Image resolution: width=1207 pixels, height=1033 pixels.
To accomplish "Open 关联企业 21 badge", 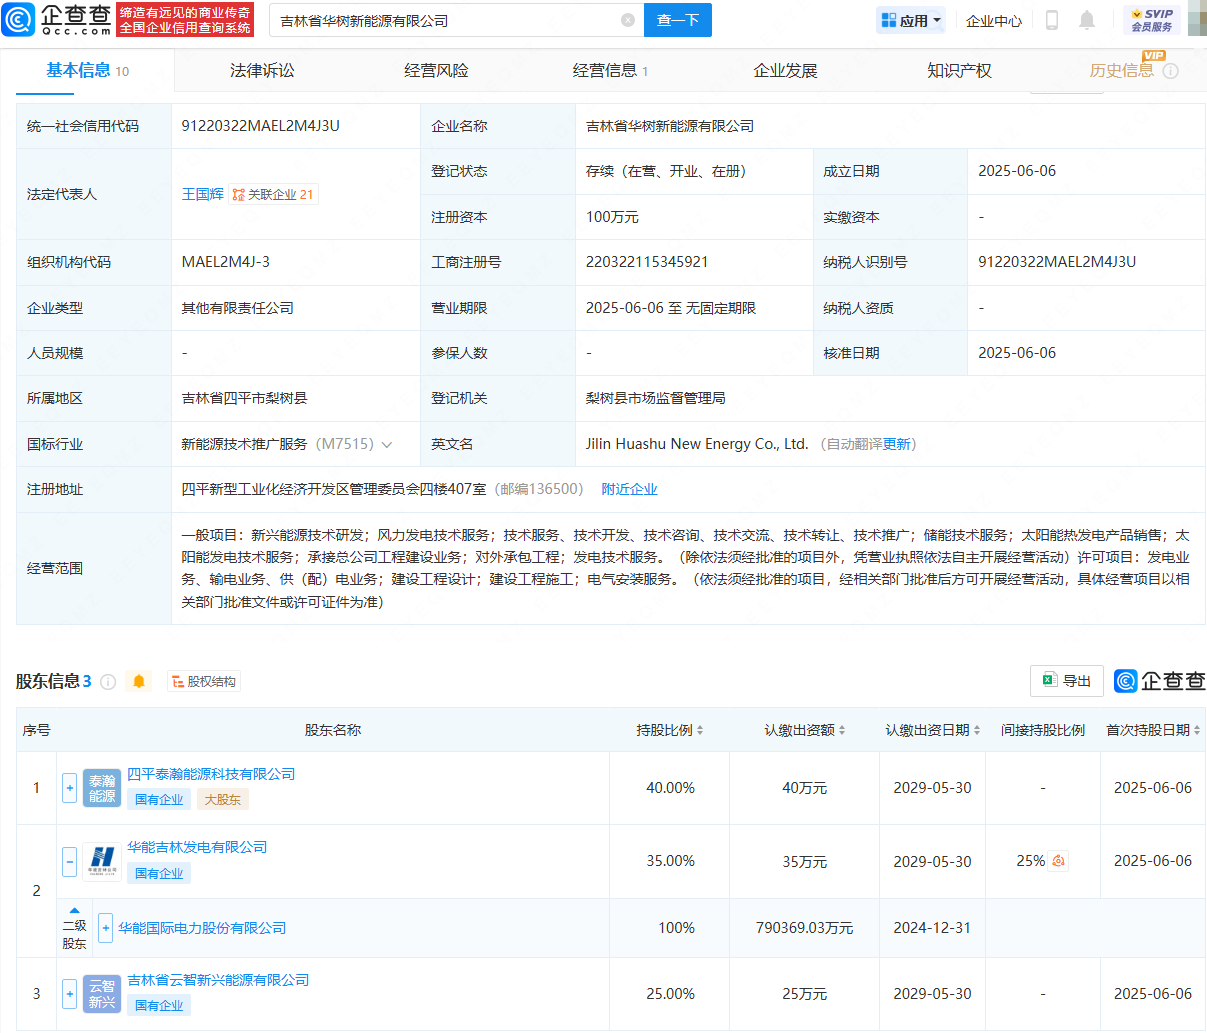I will [x=273, y=194].
